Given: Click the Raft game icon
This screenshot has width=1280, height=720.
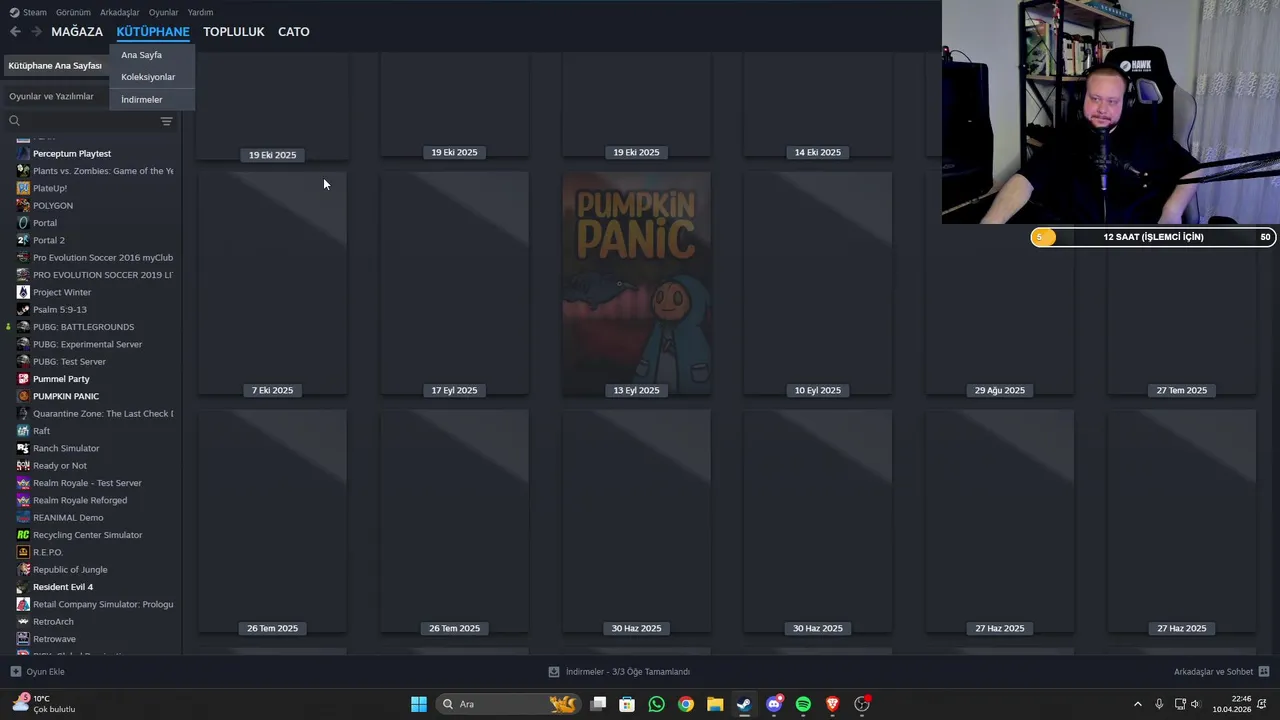Looking at the screenshot, I should click(23, 431).
